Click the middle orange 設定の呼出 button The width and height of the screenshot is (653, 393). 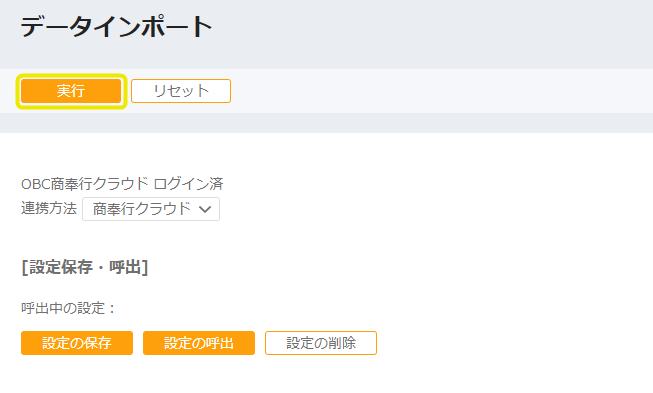199,343
